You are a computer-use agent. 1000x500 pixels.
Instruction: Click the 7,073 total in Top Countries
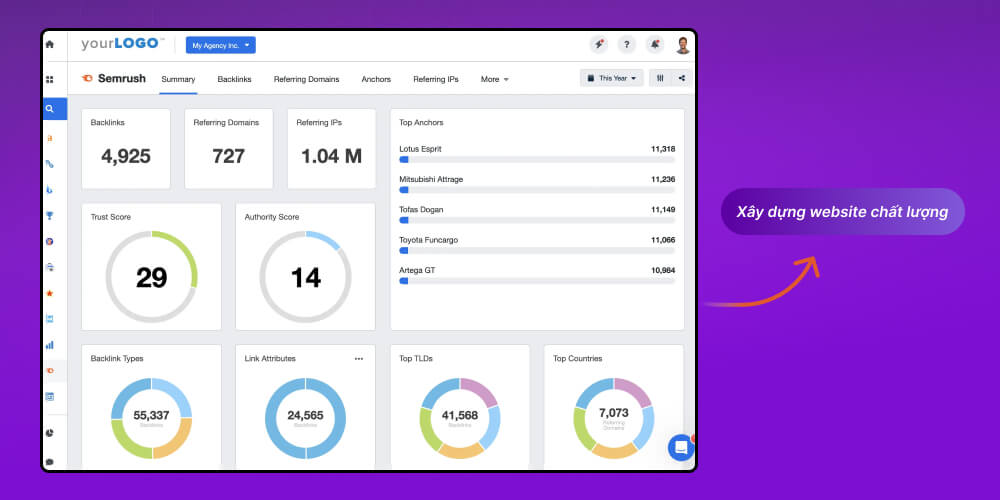coord(614,413)
